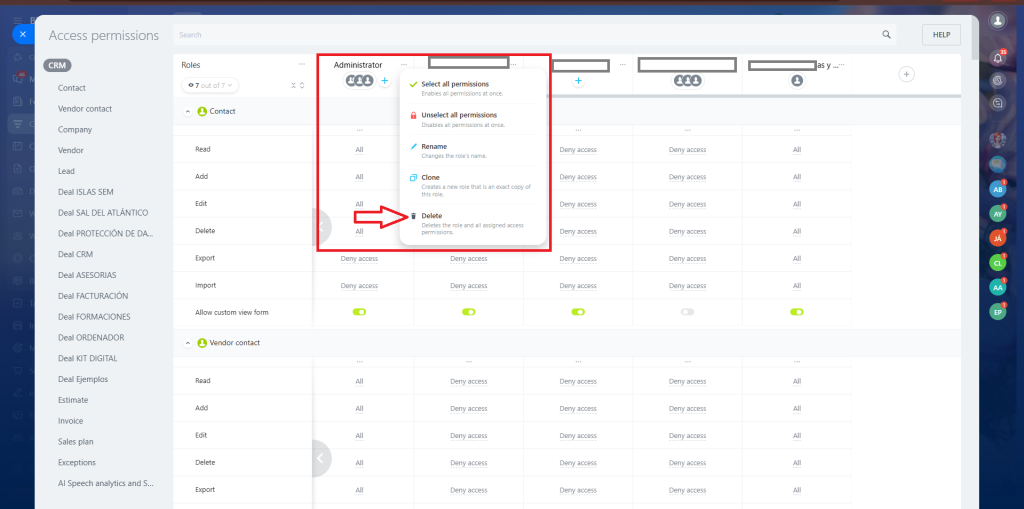Viewport: 1024px width, 509px height.
Task: Click the search magnifier icon
Action: [x=886, y=35]
